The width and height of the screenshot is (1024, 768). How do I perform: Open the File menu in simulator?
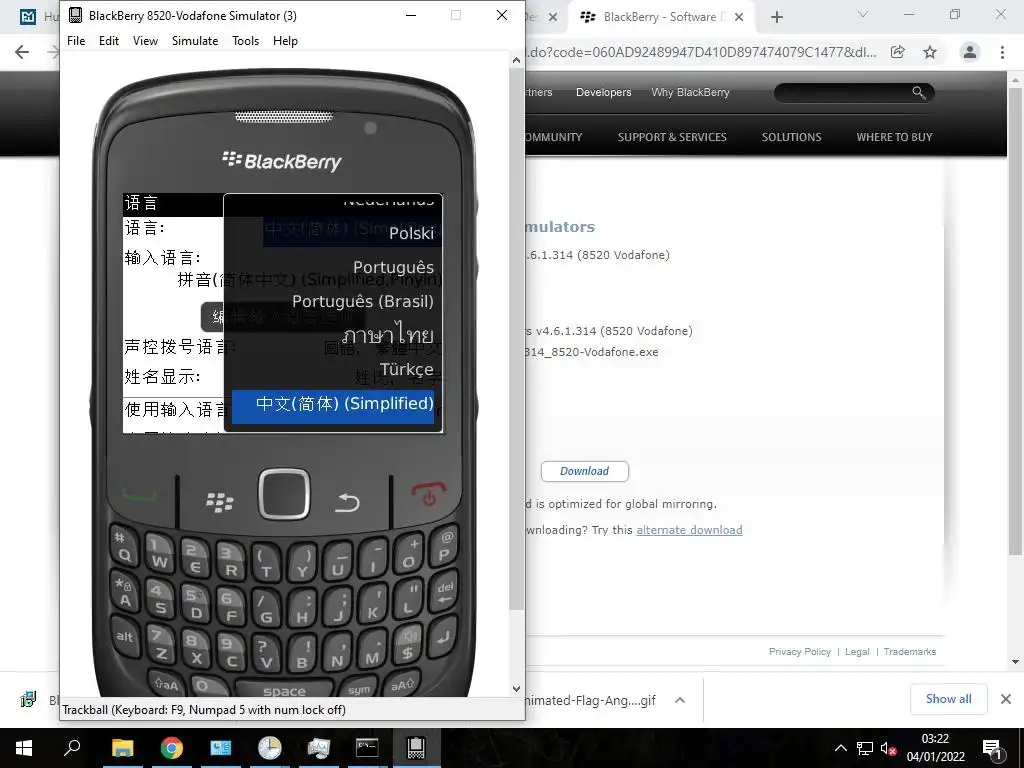pos(76,40)
